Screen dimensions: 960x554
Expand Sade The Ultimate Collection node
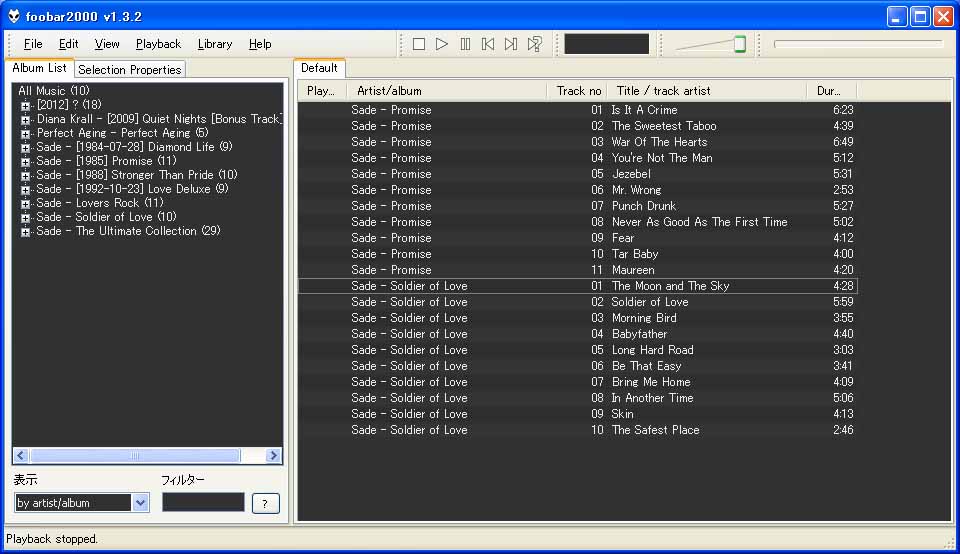coord(25,232)
